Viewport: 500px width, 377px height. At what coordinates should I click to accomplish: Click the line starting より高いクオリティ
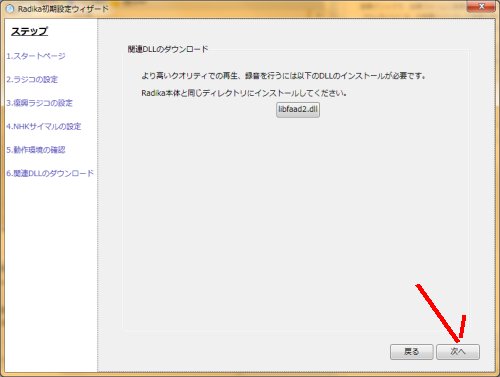[x=284, y=76]
